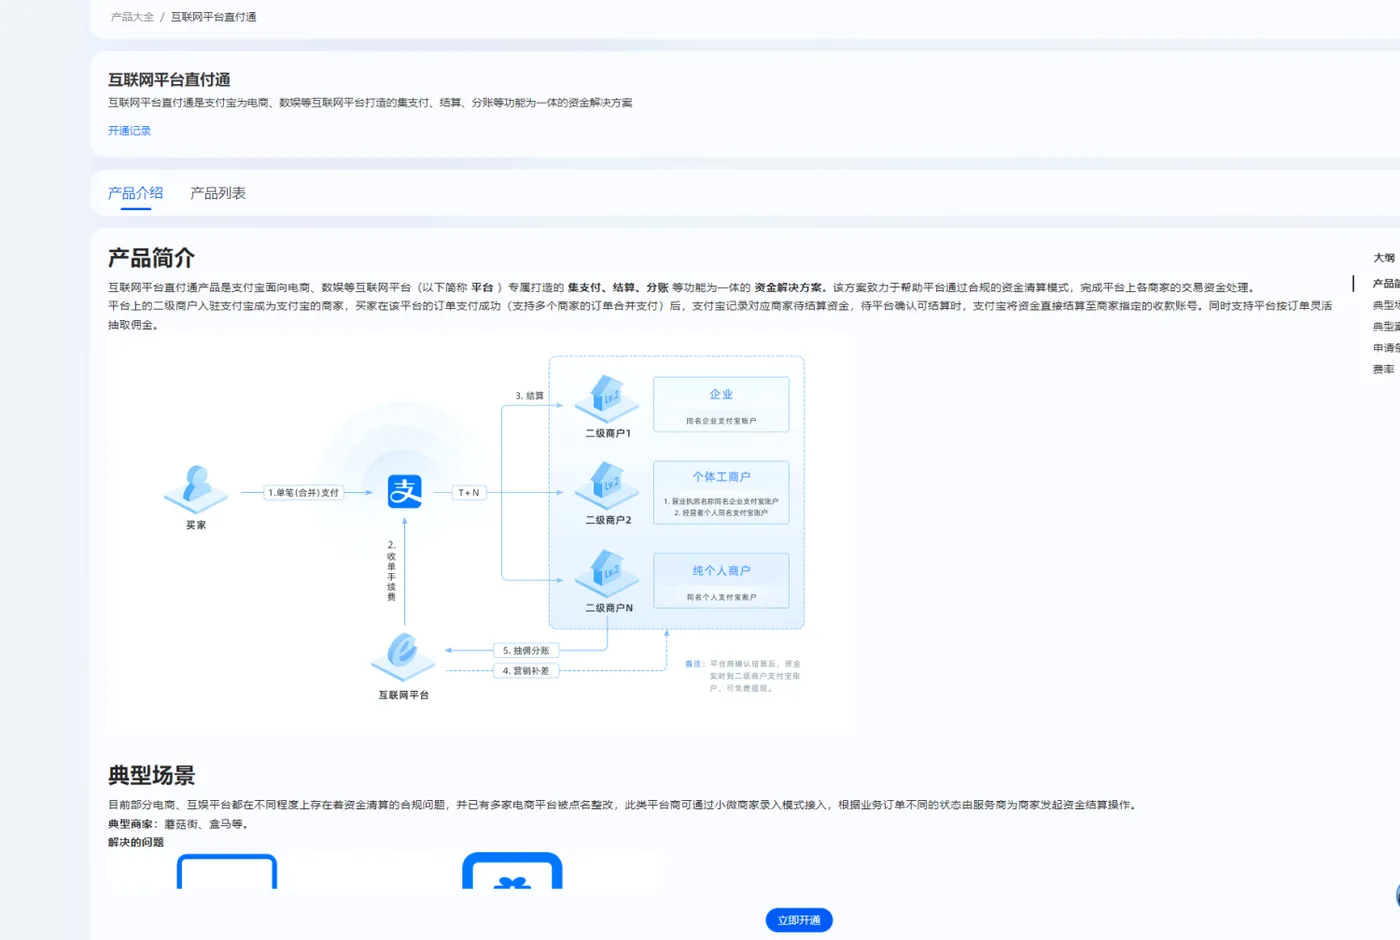Image resolution: width=1400 pixels, height=940 pixels.
Task: Click the "3. 结算" label
Action: point(530,396)
